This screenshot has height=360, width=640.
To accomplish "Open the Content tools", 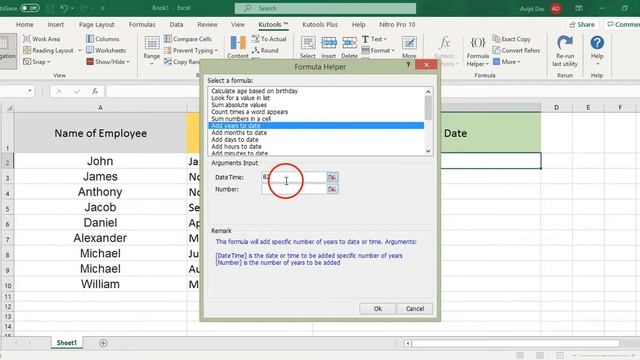I will (x=238, y=47).
